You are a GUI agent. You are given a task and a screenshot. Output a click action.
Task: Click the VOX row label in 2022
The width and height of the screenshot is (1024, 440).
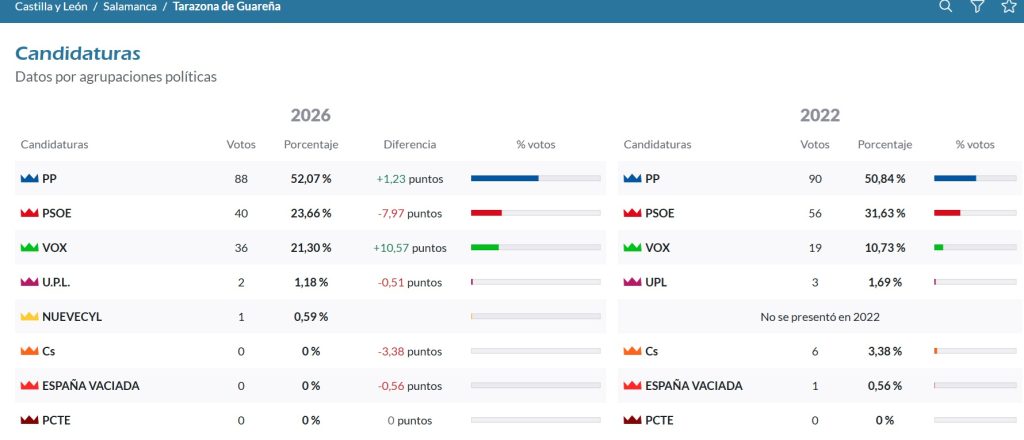[x=657, y=247]
